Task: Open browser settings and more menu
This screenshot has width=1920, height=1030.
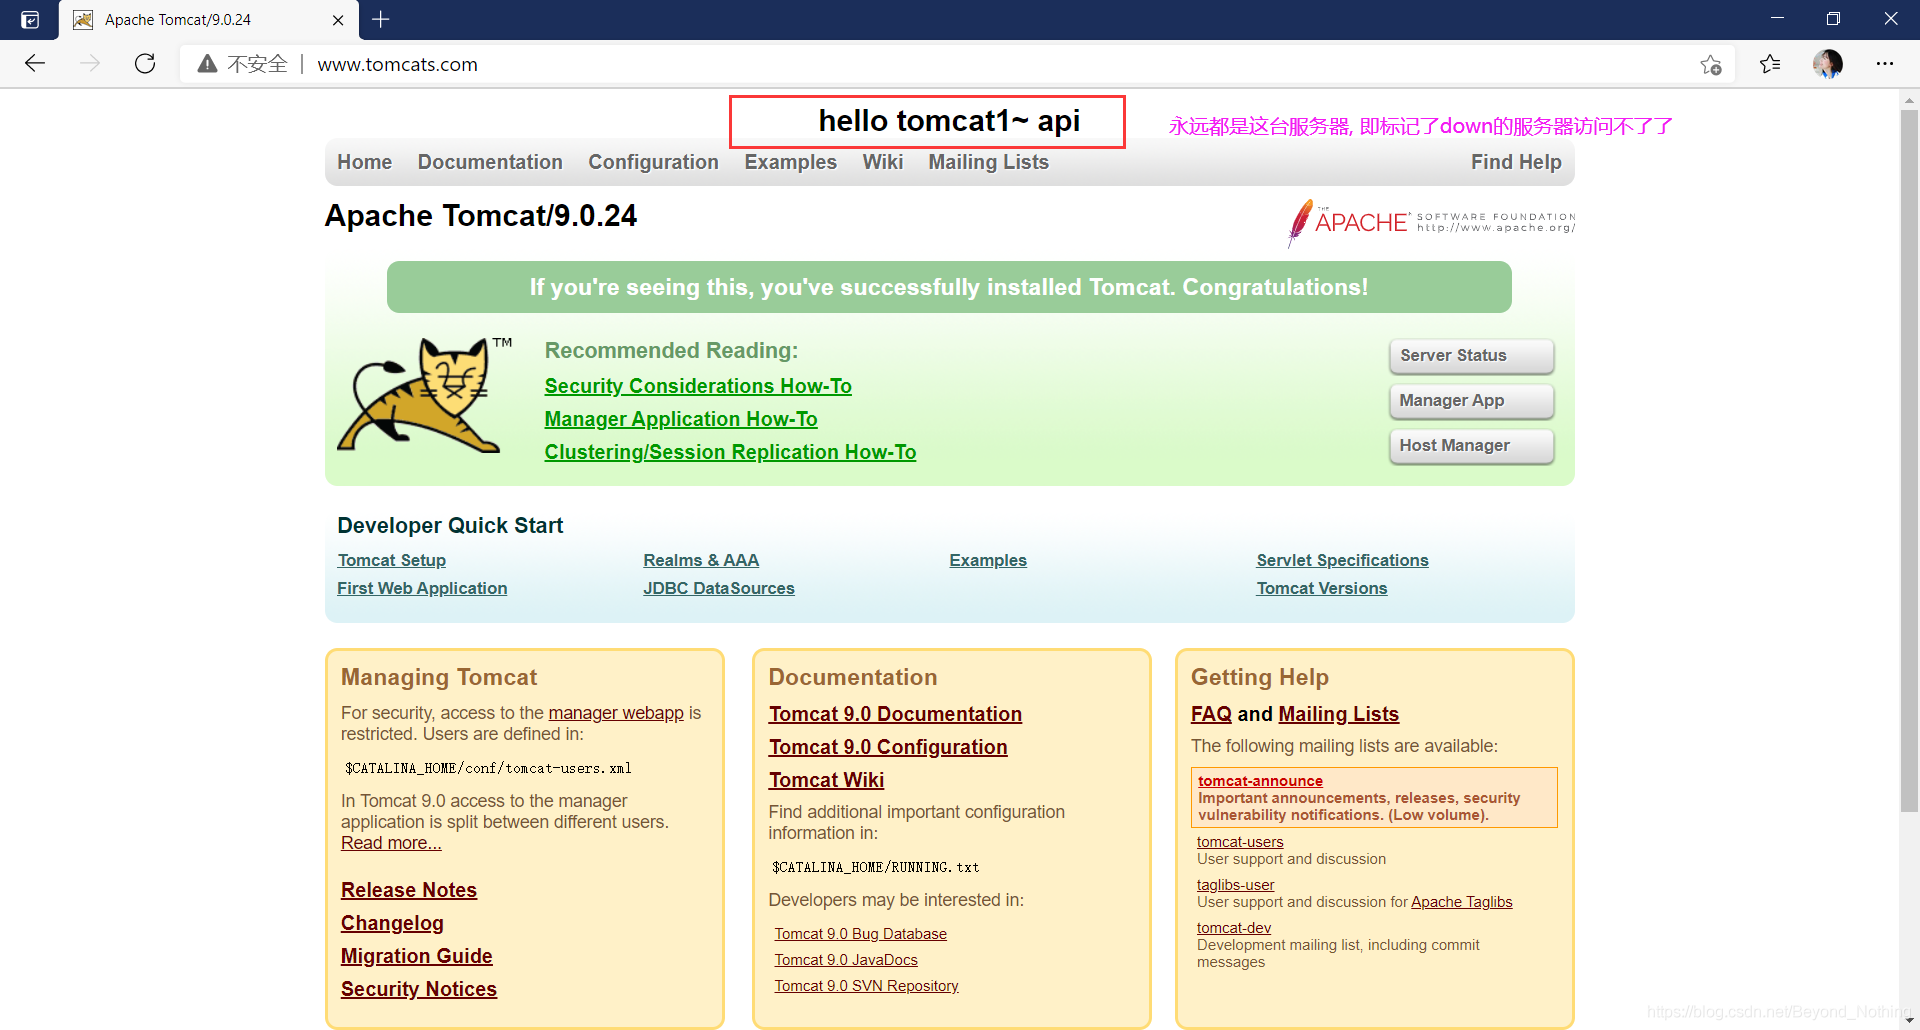Action: point(1885,64)
